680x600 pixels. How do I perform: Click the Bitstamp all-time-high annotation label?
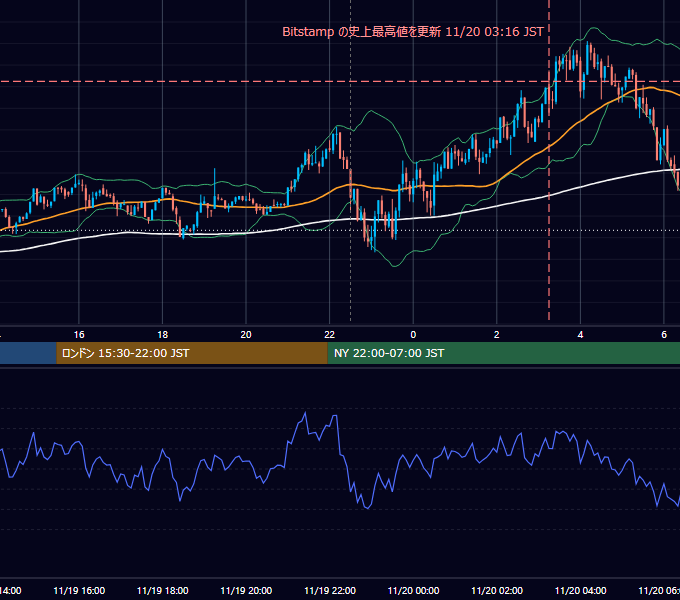(x=412, y=32)
